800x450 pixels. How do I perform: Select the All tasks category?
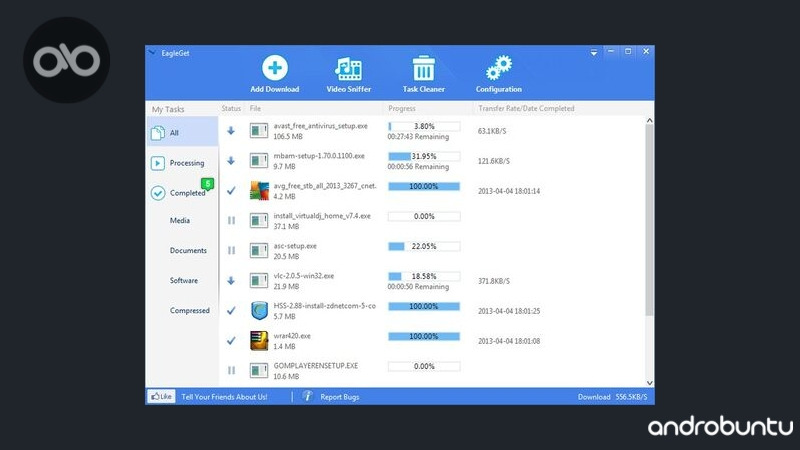183,133
